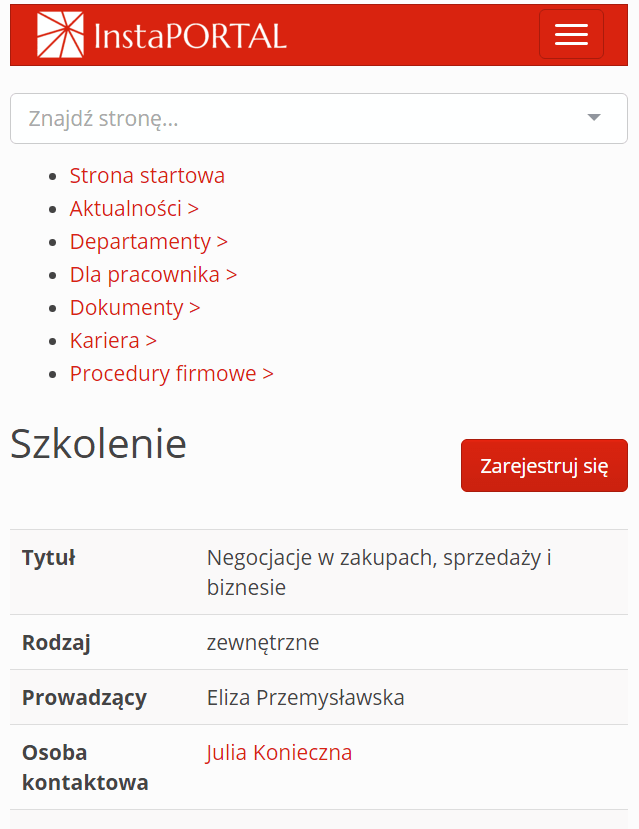Expand the Dla pracownika submenu
Image resolution: width=639 pixels, height=829 pixels.
pyautogui.click(x=231, y=274)
